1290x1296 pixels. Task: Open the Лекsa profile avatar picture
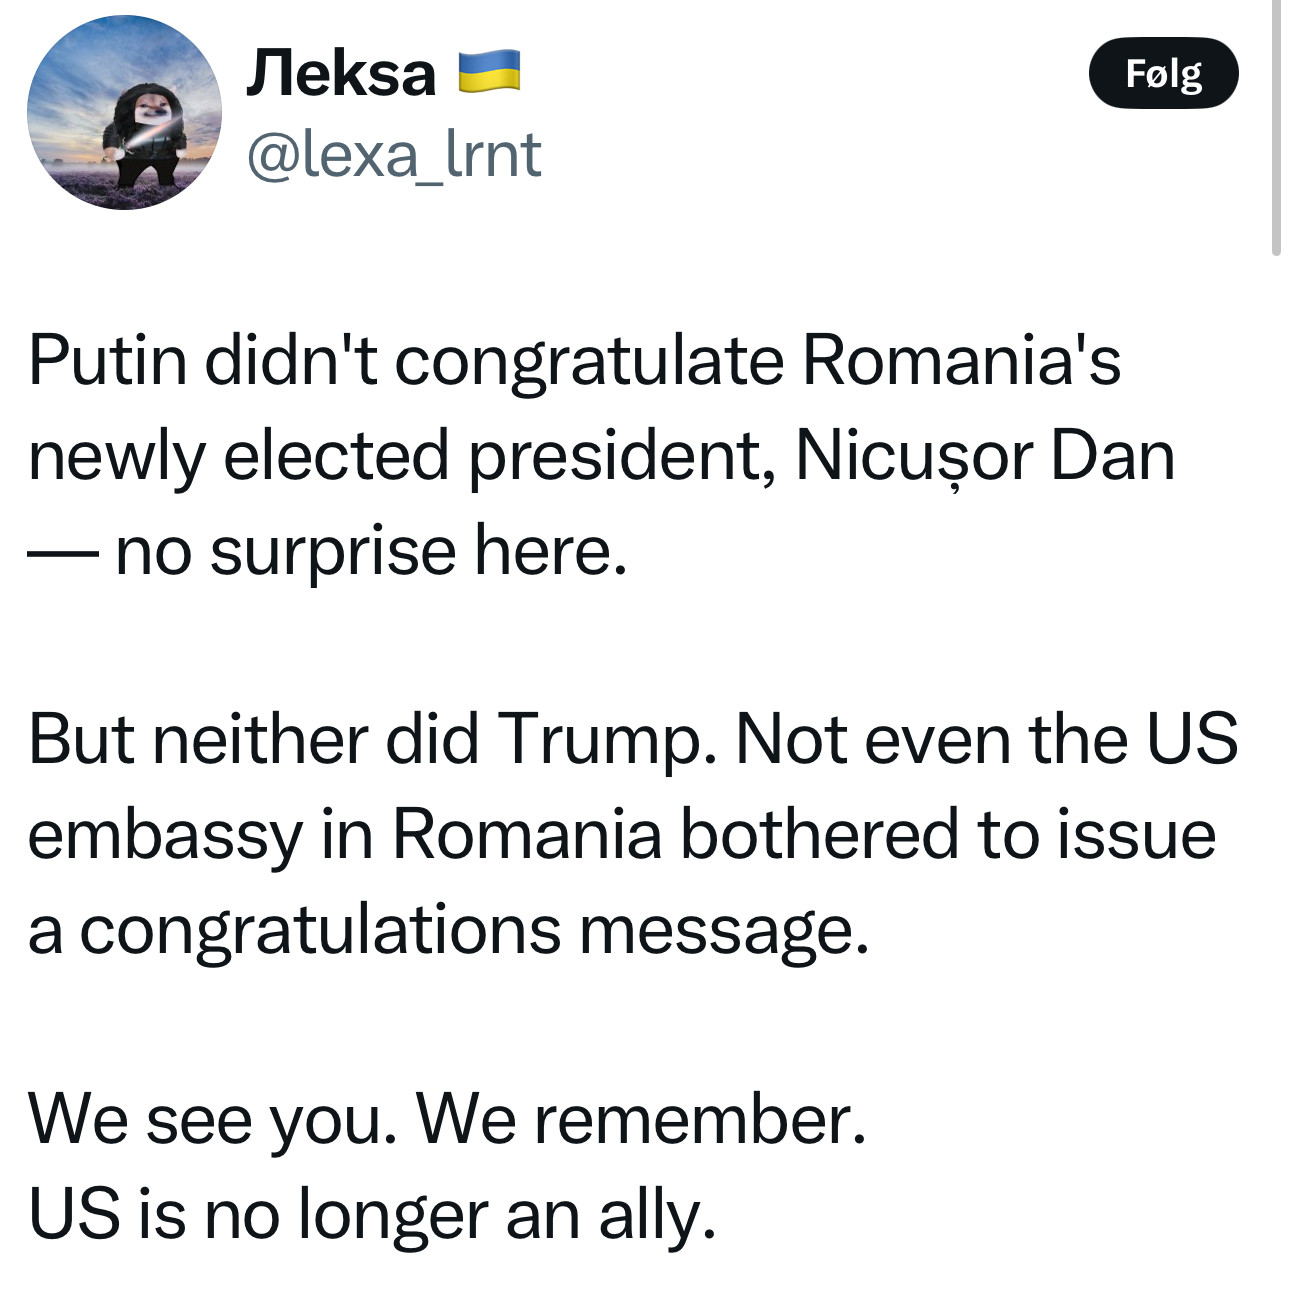coord(124,112)
